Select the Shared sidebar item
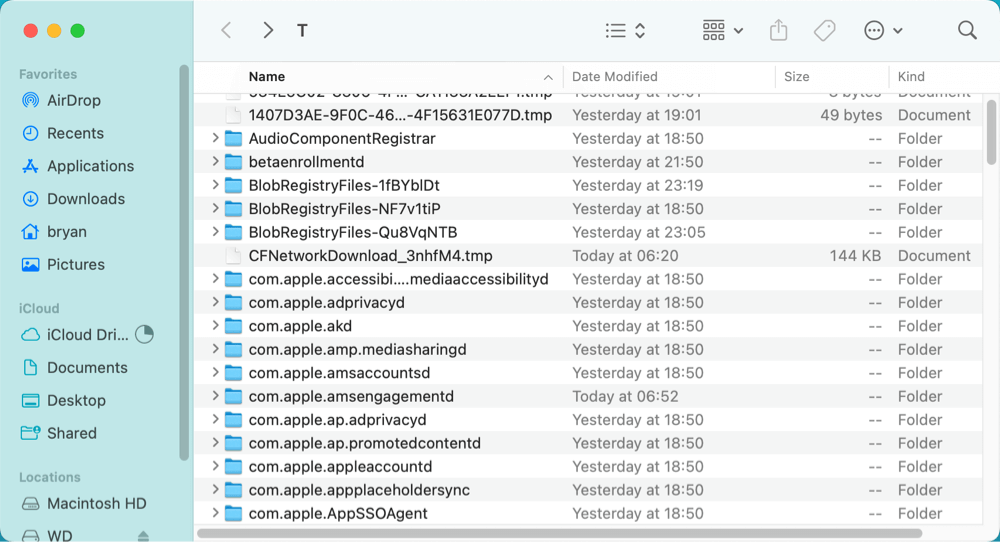 tap(59, 434)
